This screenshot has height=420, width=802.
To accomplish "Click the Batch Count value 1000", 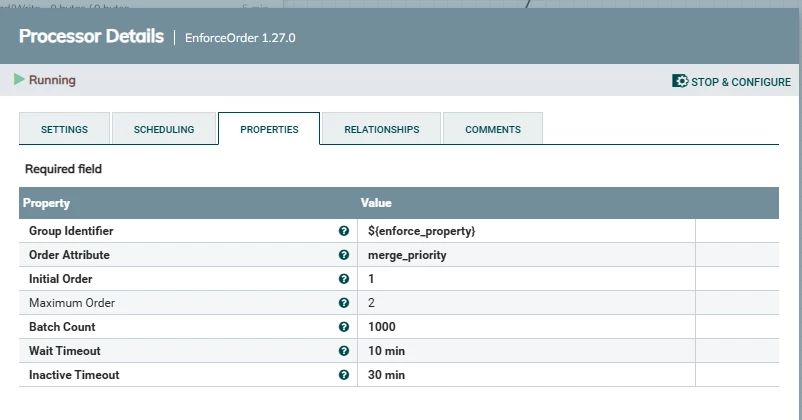I will point(382,327).
